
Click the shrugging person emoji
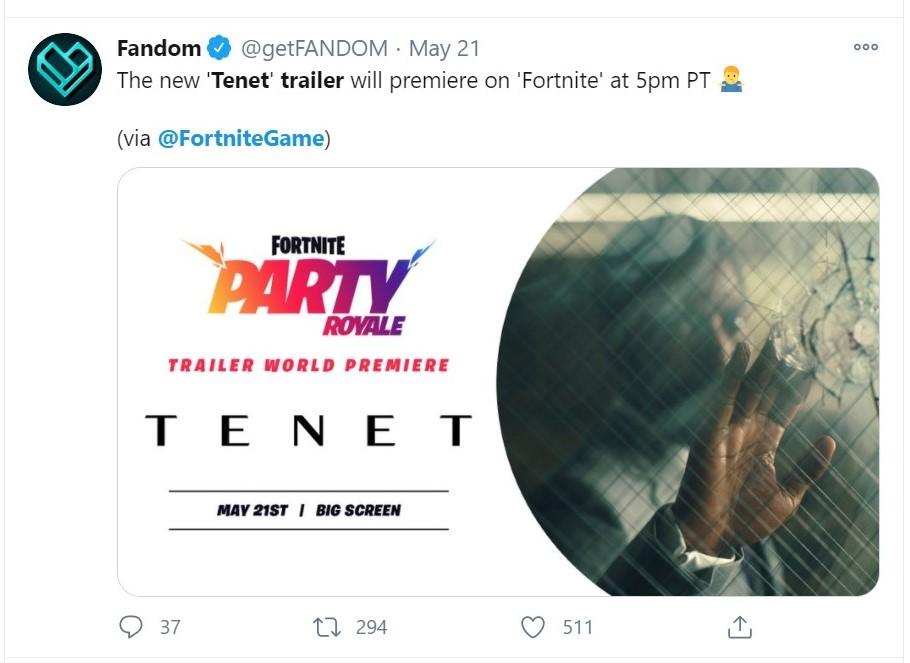[x=730, y=80]
